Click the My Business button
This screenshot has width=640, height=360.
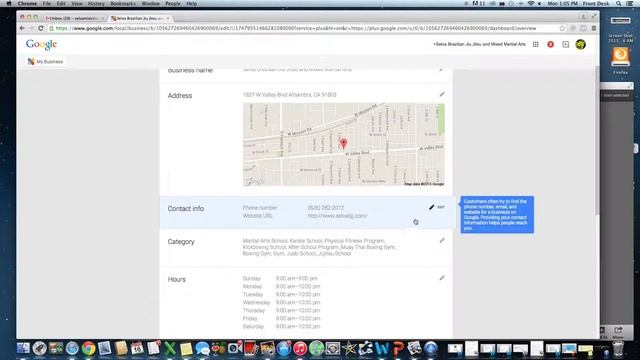(x=45, y=62)
